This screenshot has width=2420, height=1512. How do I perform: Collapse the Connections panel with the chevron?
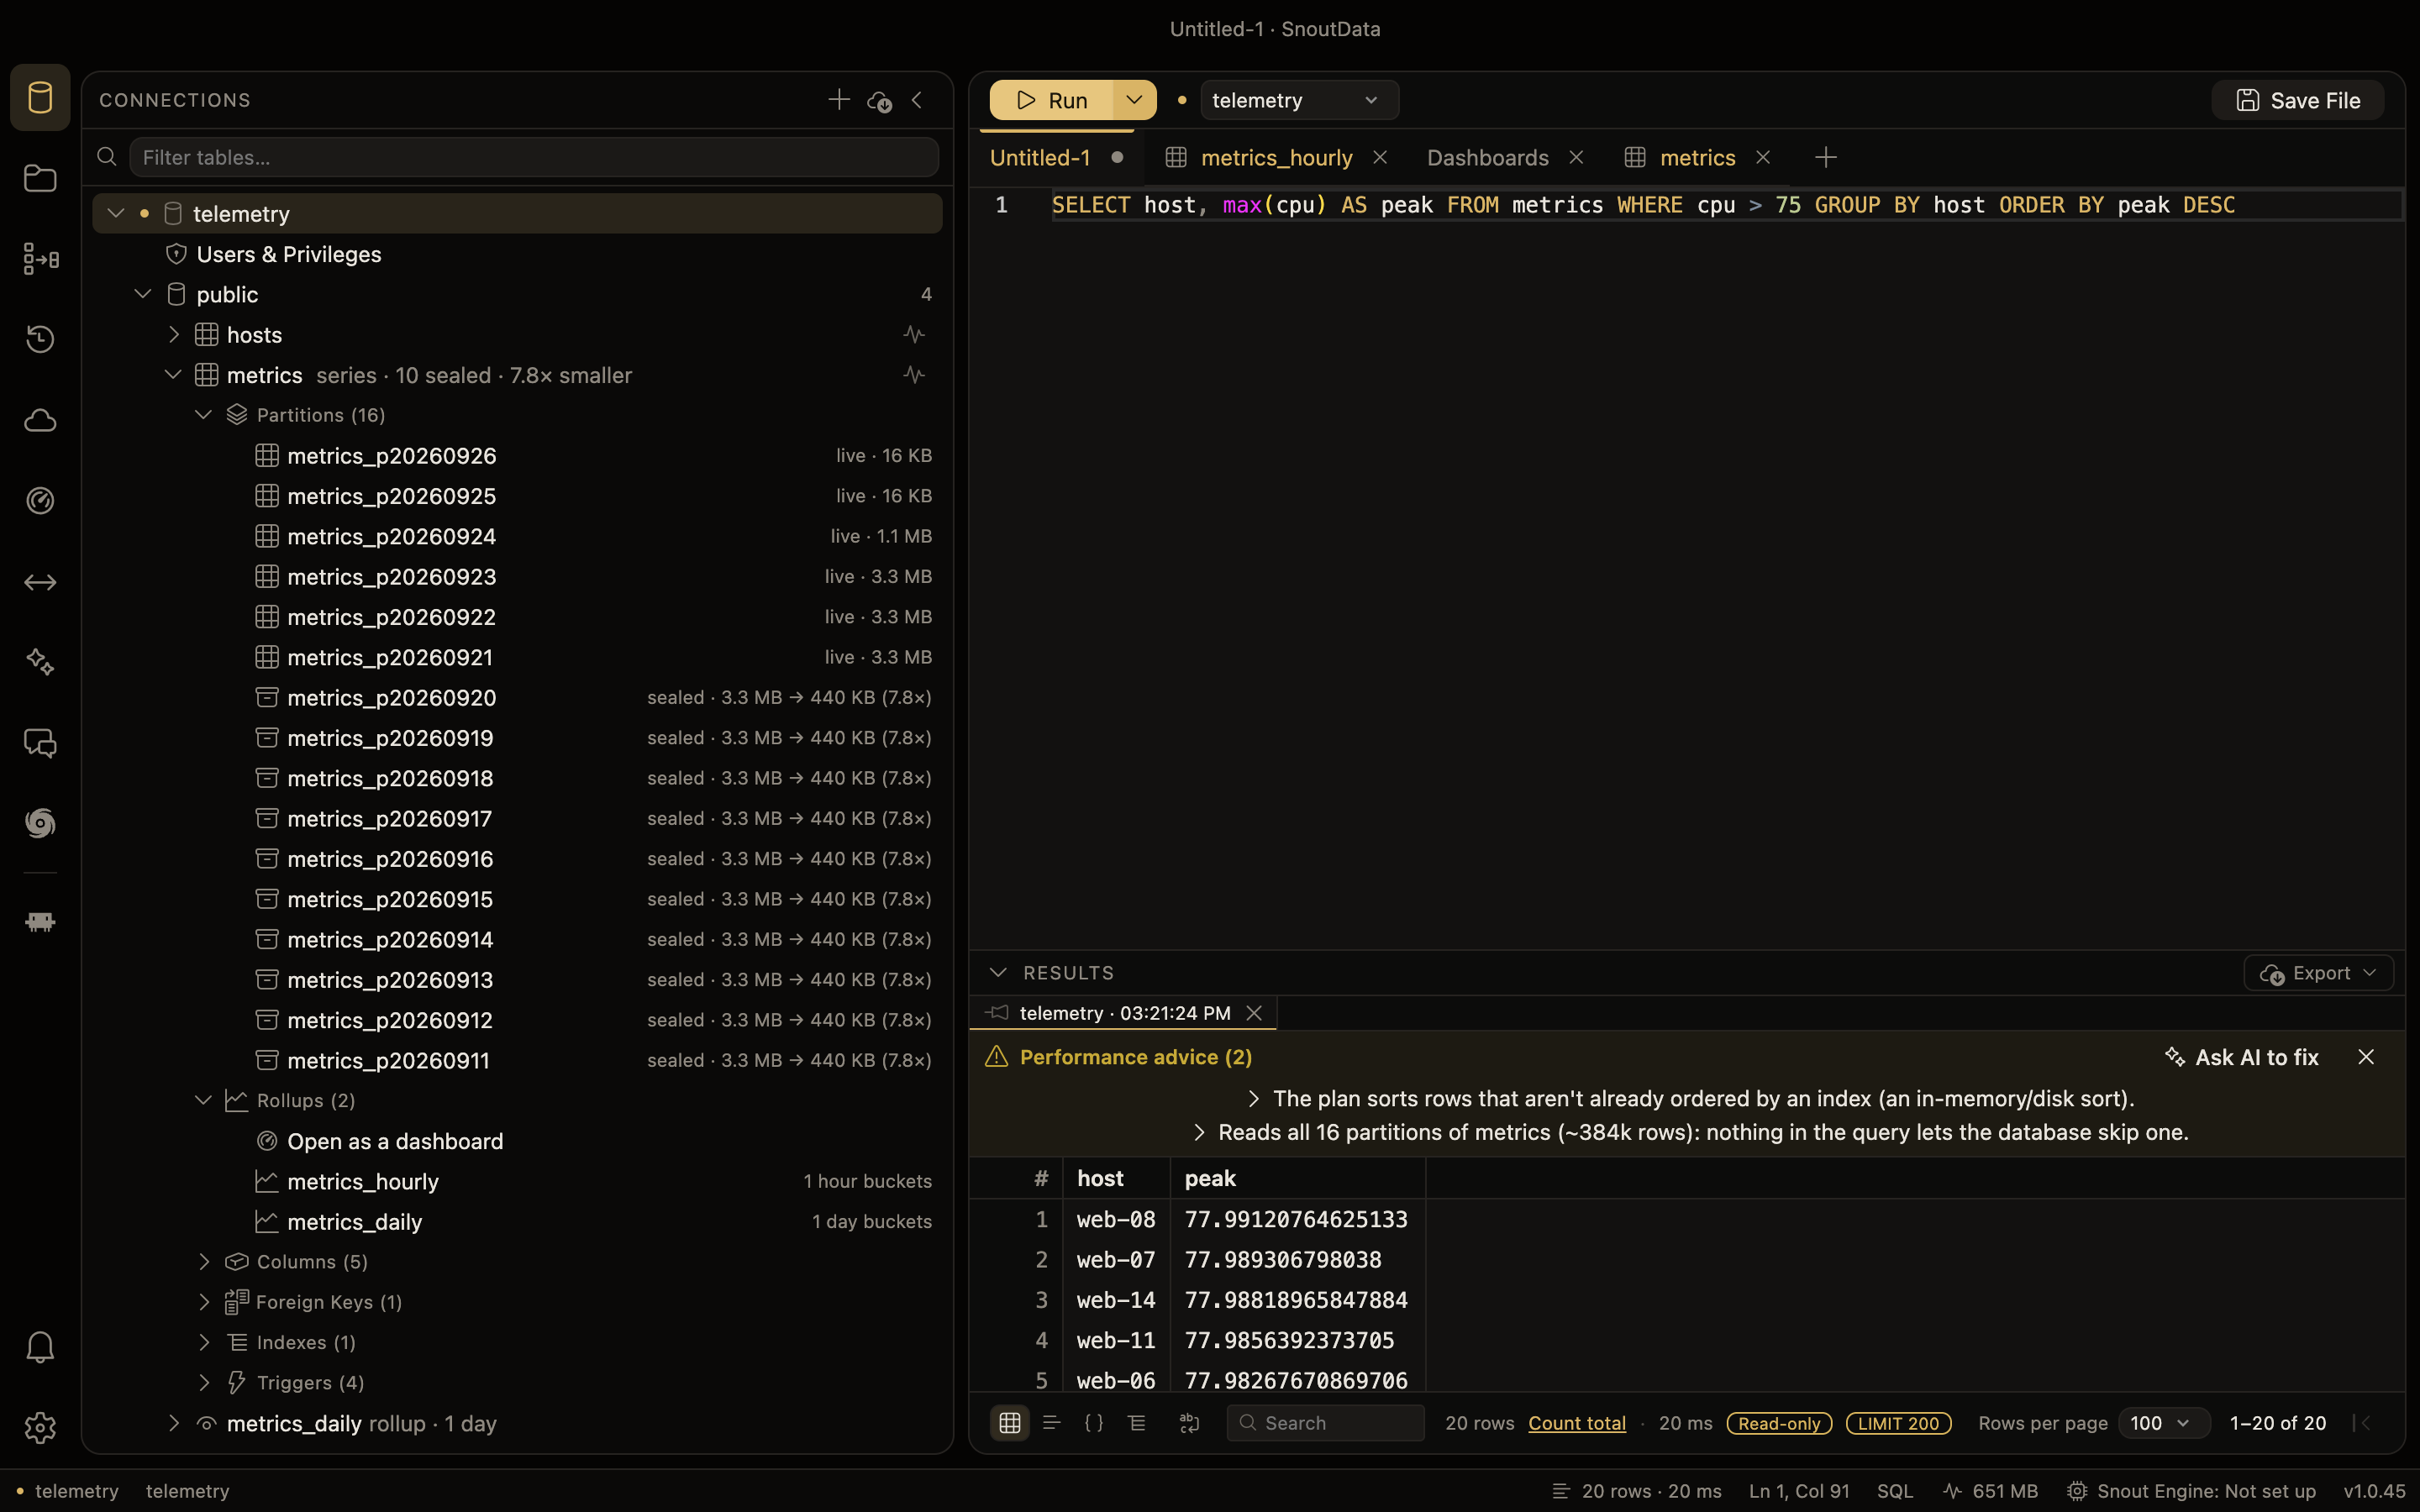pos(917,100)
